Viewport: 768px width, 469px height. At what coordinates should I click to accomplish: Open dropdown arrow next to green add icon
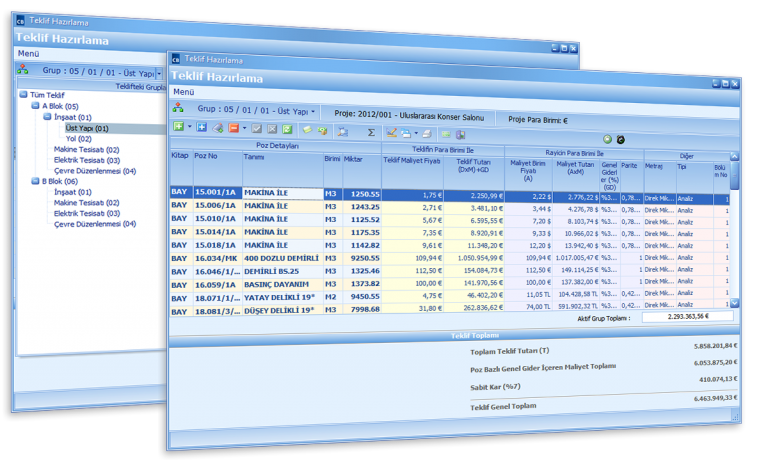pyautogui.click(x=189, y=128)
